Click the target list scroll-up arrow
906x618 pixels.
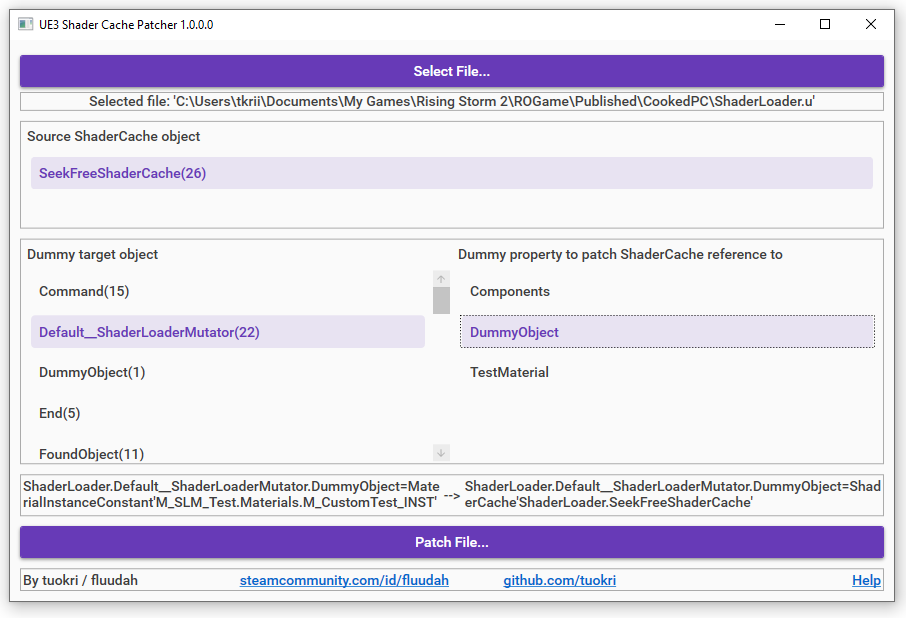(441, 279)
